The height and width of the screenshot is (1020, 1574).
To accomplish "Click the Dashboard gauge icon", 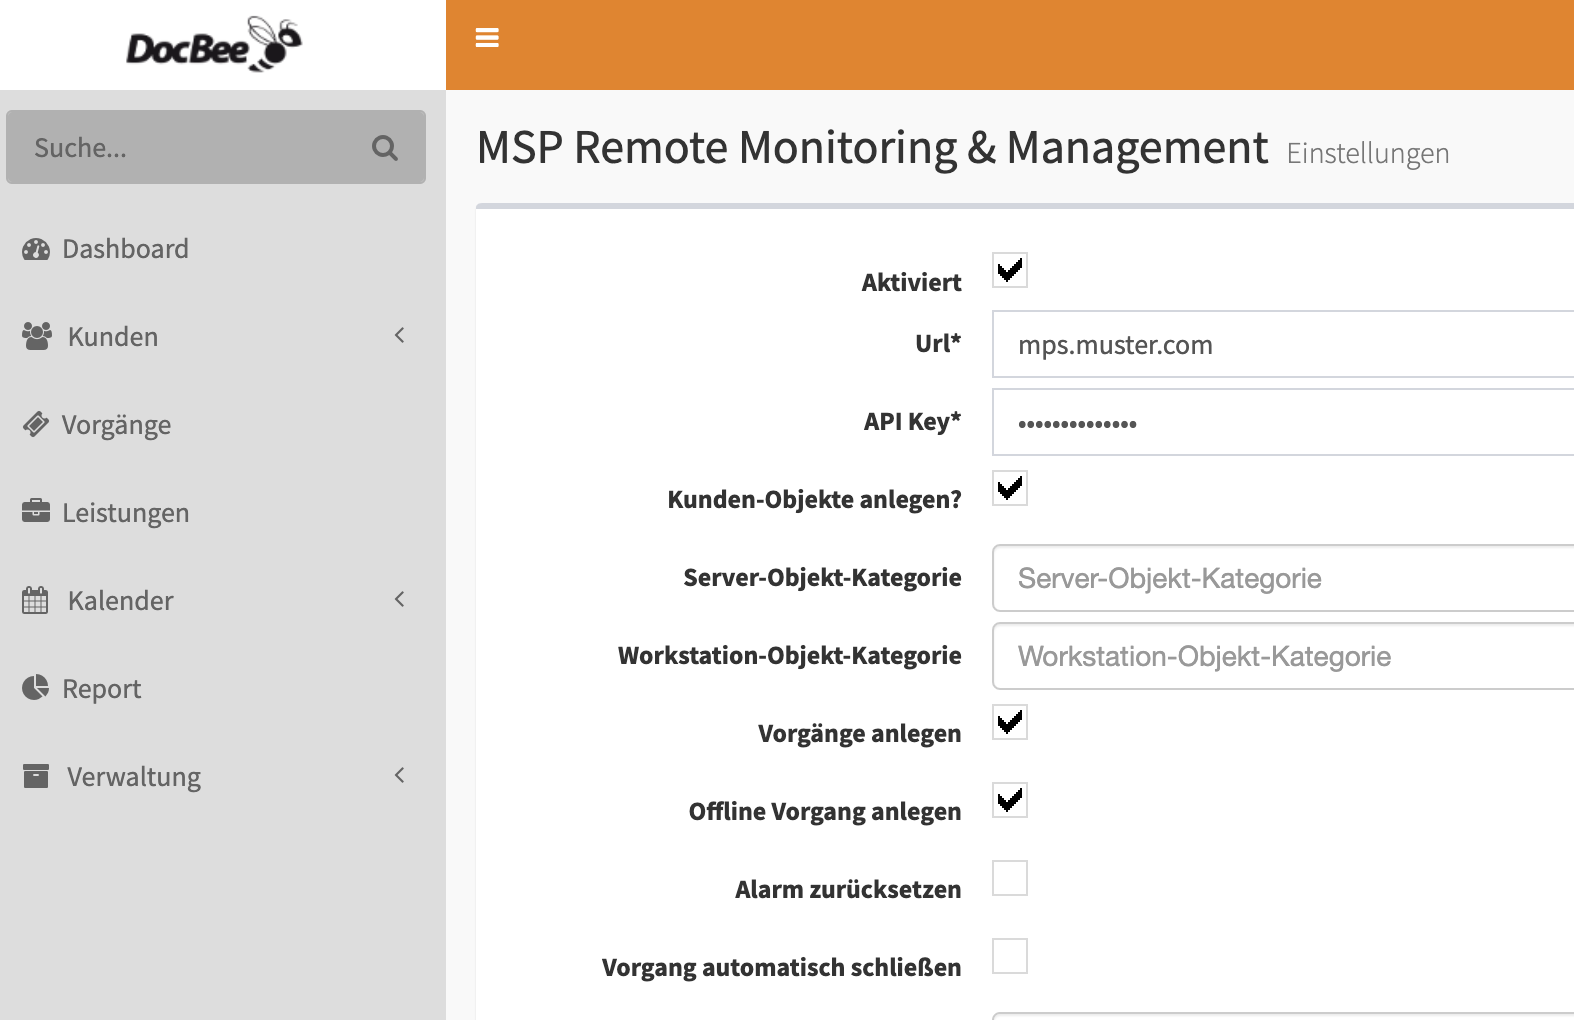I will [x=36, y=249].
